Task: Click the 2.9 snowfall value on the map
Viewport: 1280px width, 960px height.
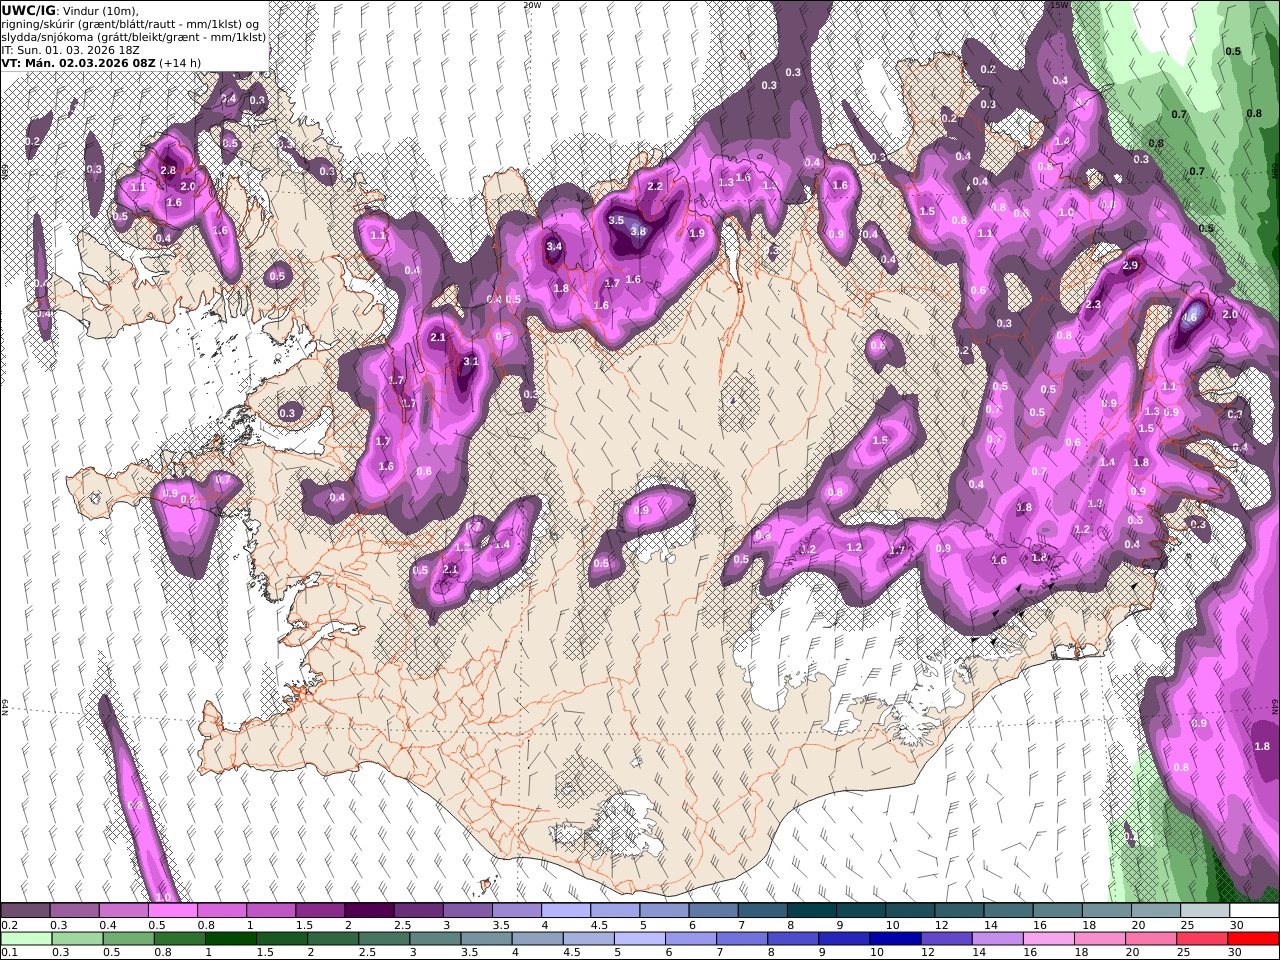Action: coord(1131,265)
